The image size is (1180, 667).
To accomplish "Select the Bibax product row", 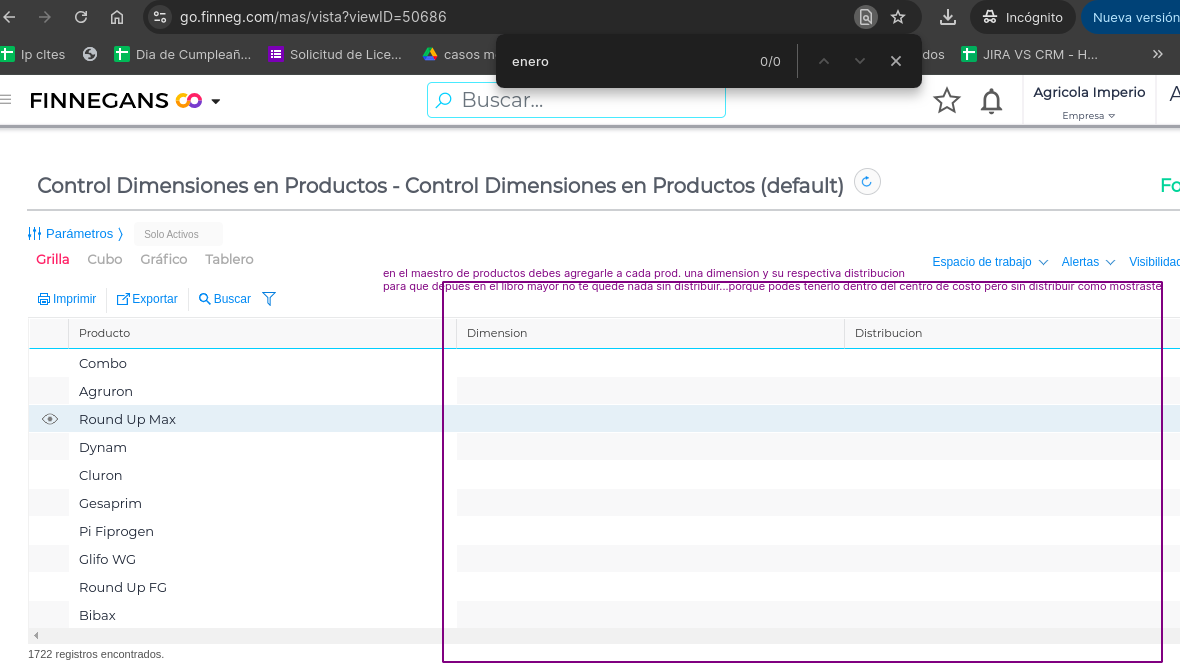I will (x=604, y=615).
